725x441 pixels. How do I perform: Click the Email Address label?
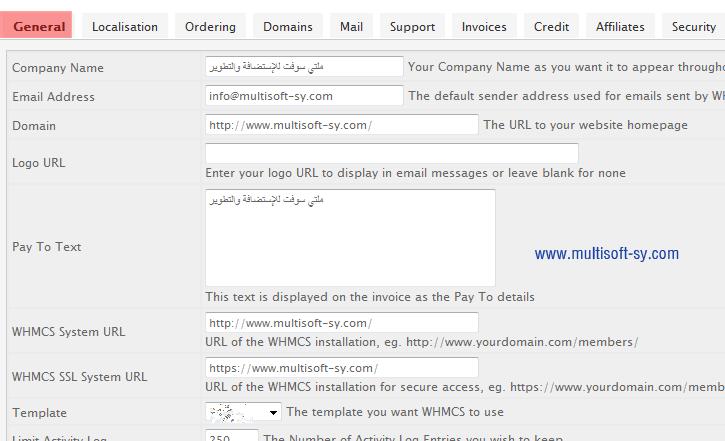(53, 97)
